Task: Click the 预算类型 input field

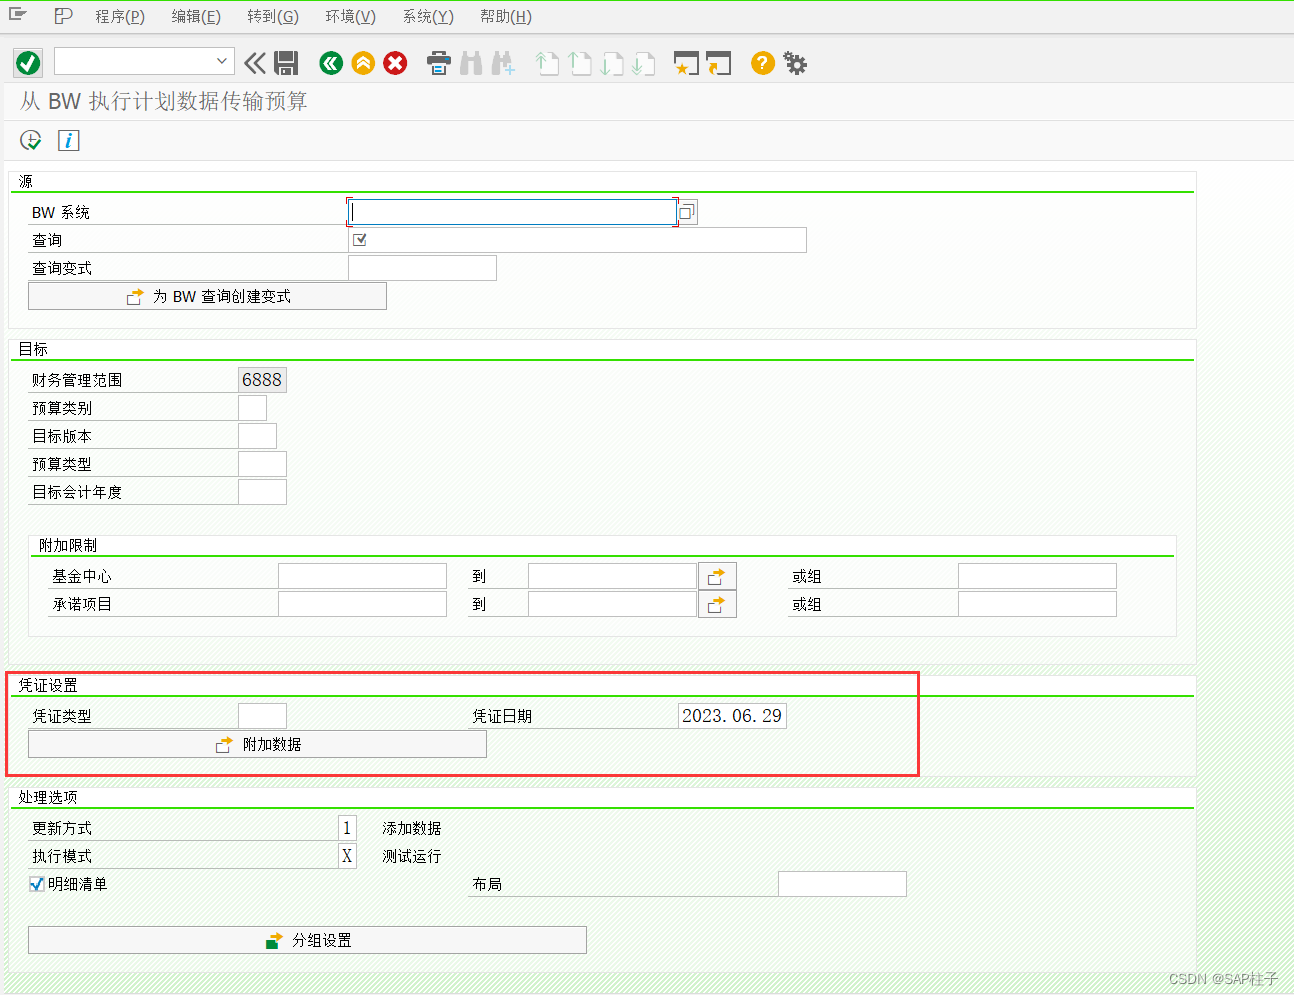Action: [262, 464]
